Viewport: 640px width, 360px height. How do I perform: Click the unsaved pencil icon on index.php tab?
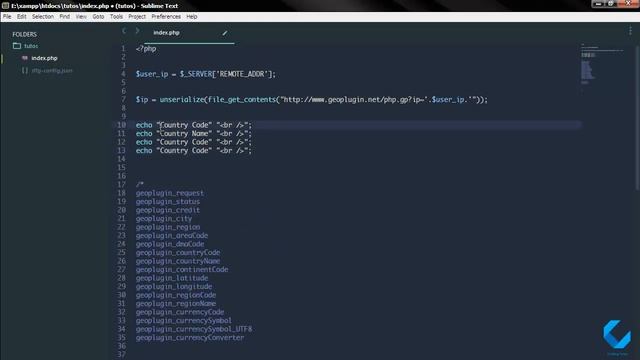coord(225,33)
